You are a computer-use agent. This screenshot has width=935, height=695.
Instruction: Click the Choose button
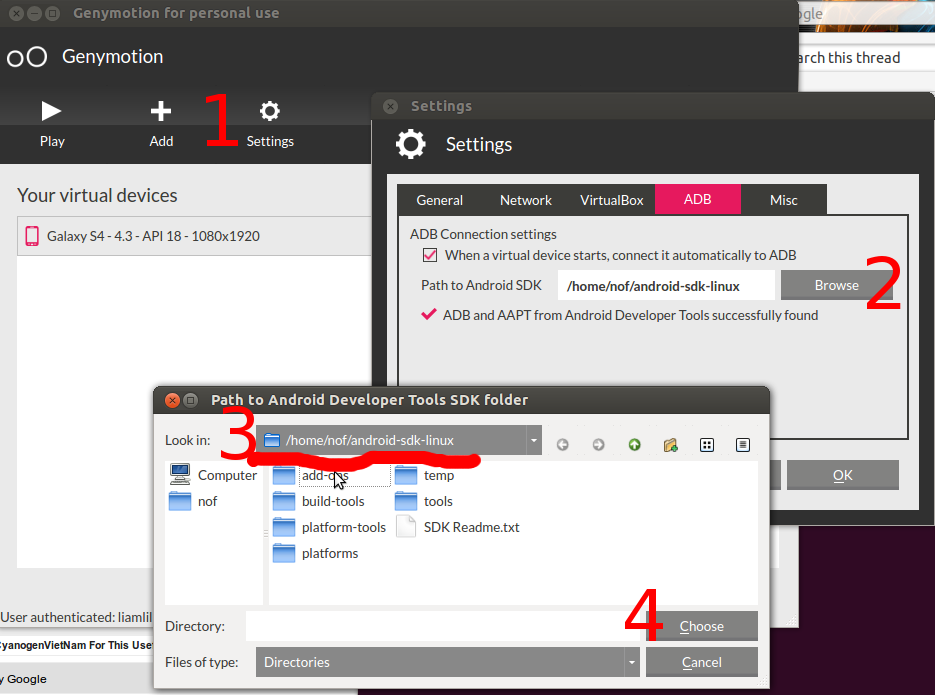coord(702,626)
